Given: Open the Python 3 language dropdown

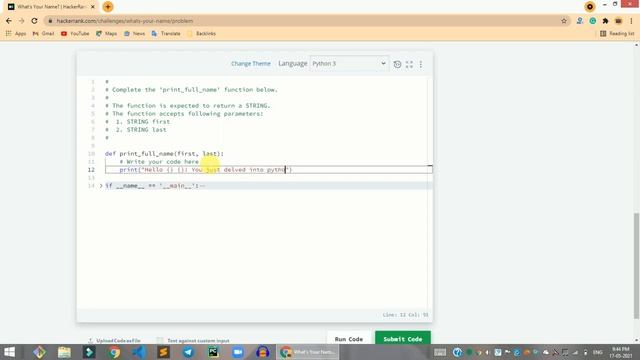Looking at the screenshot, I should [x=349, y=64].
